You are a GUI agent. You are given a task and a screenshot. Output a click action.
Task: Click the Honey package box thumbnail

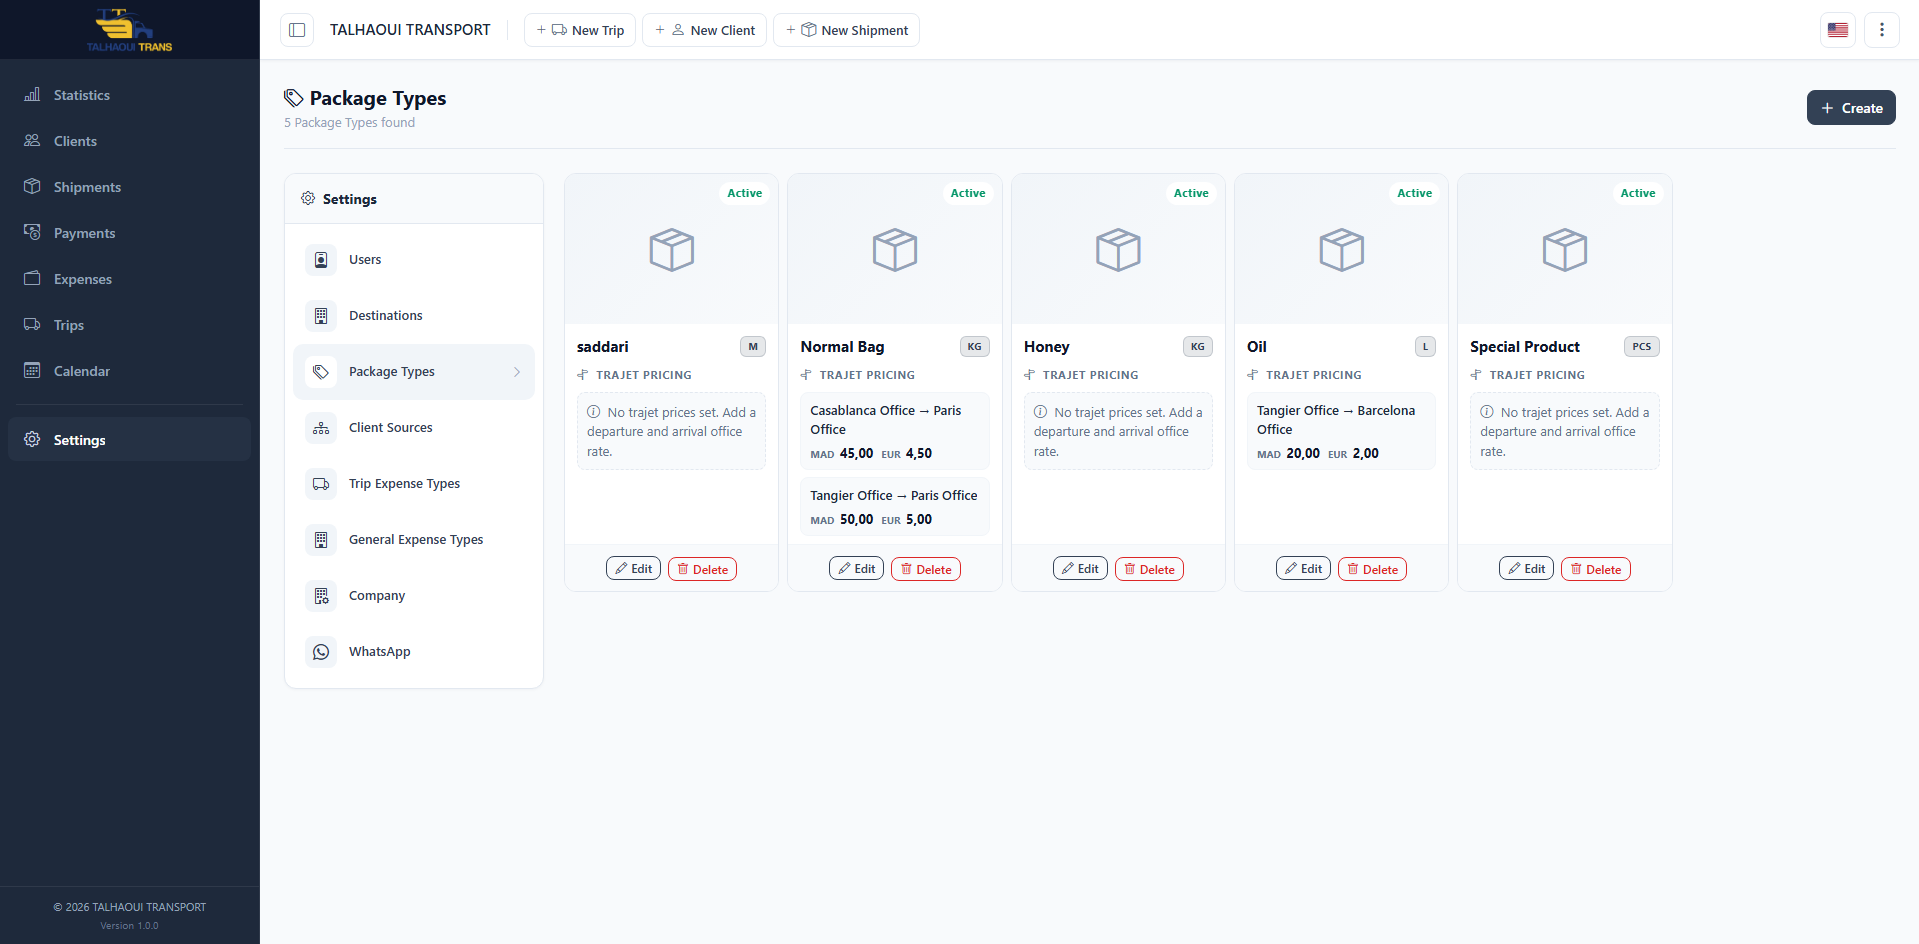(1118, 250)
